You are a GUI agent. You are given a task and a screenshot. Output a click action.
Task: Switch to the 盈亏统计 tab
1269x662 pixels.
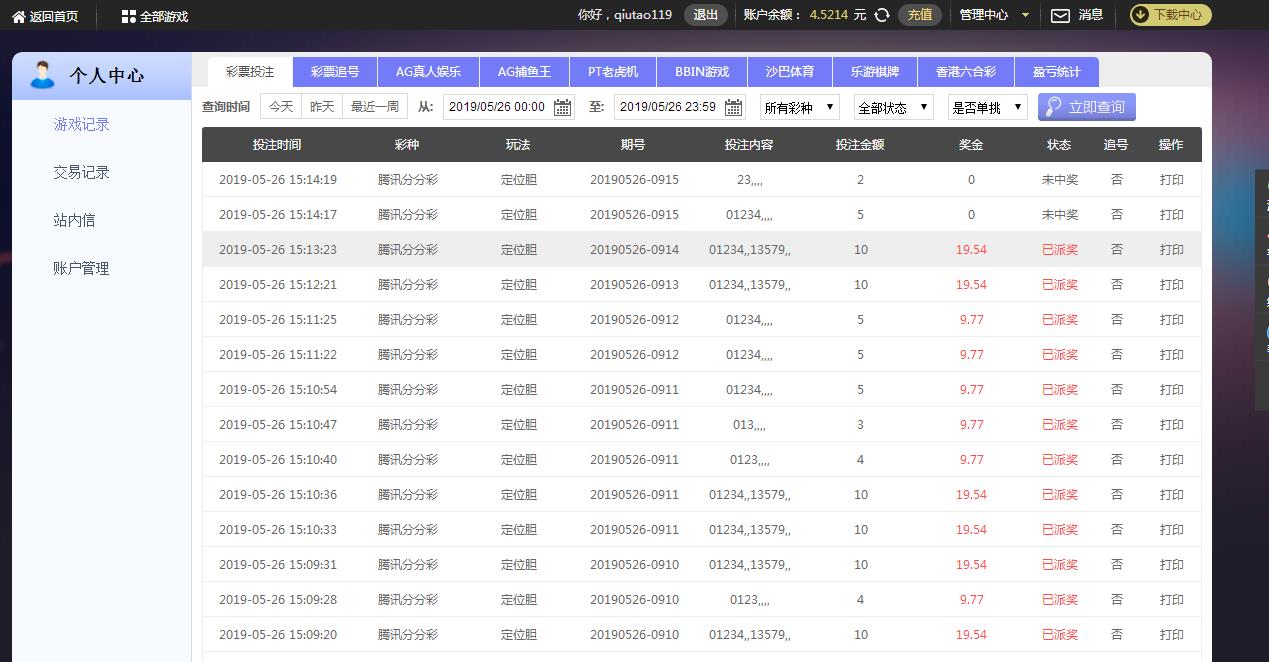pos(1056,72)
